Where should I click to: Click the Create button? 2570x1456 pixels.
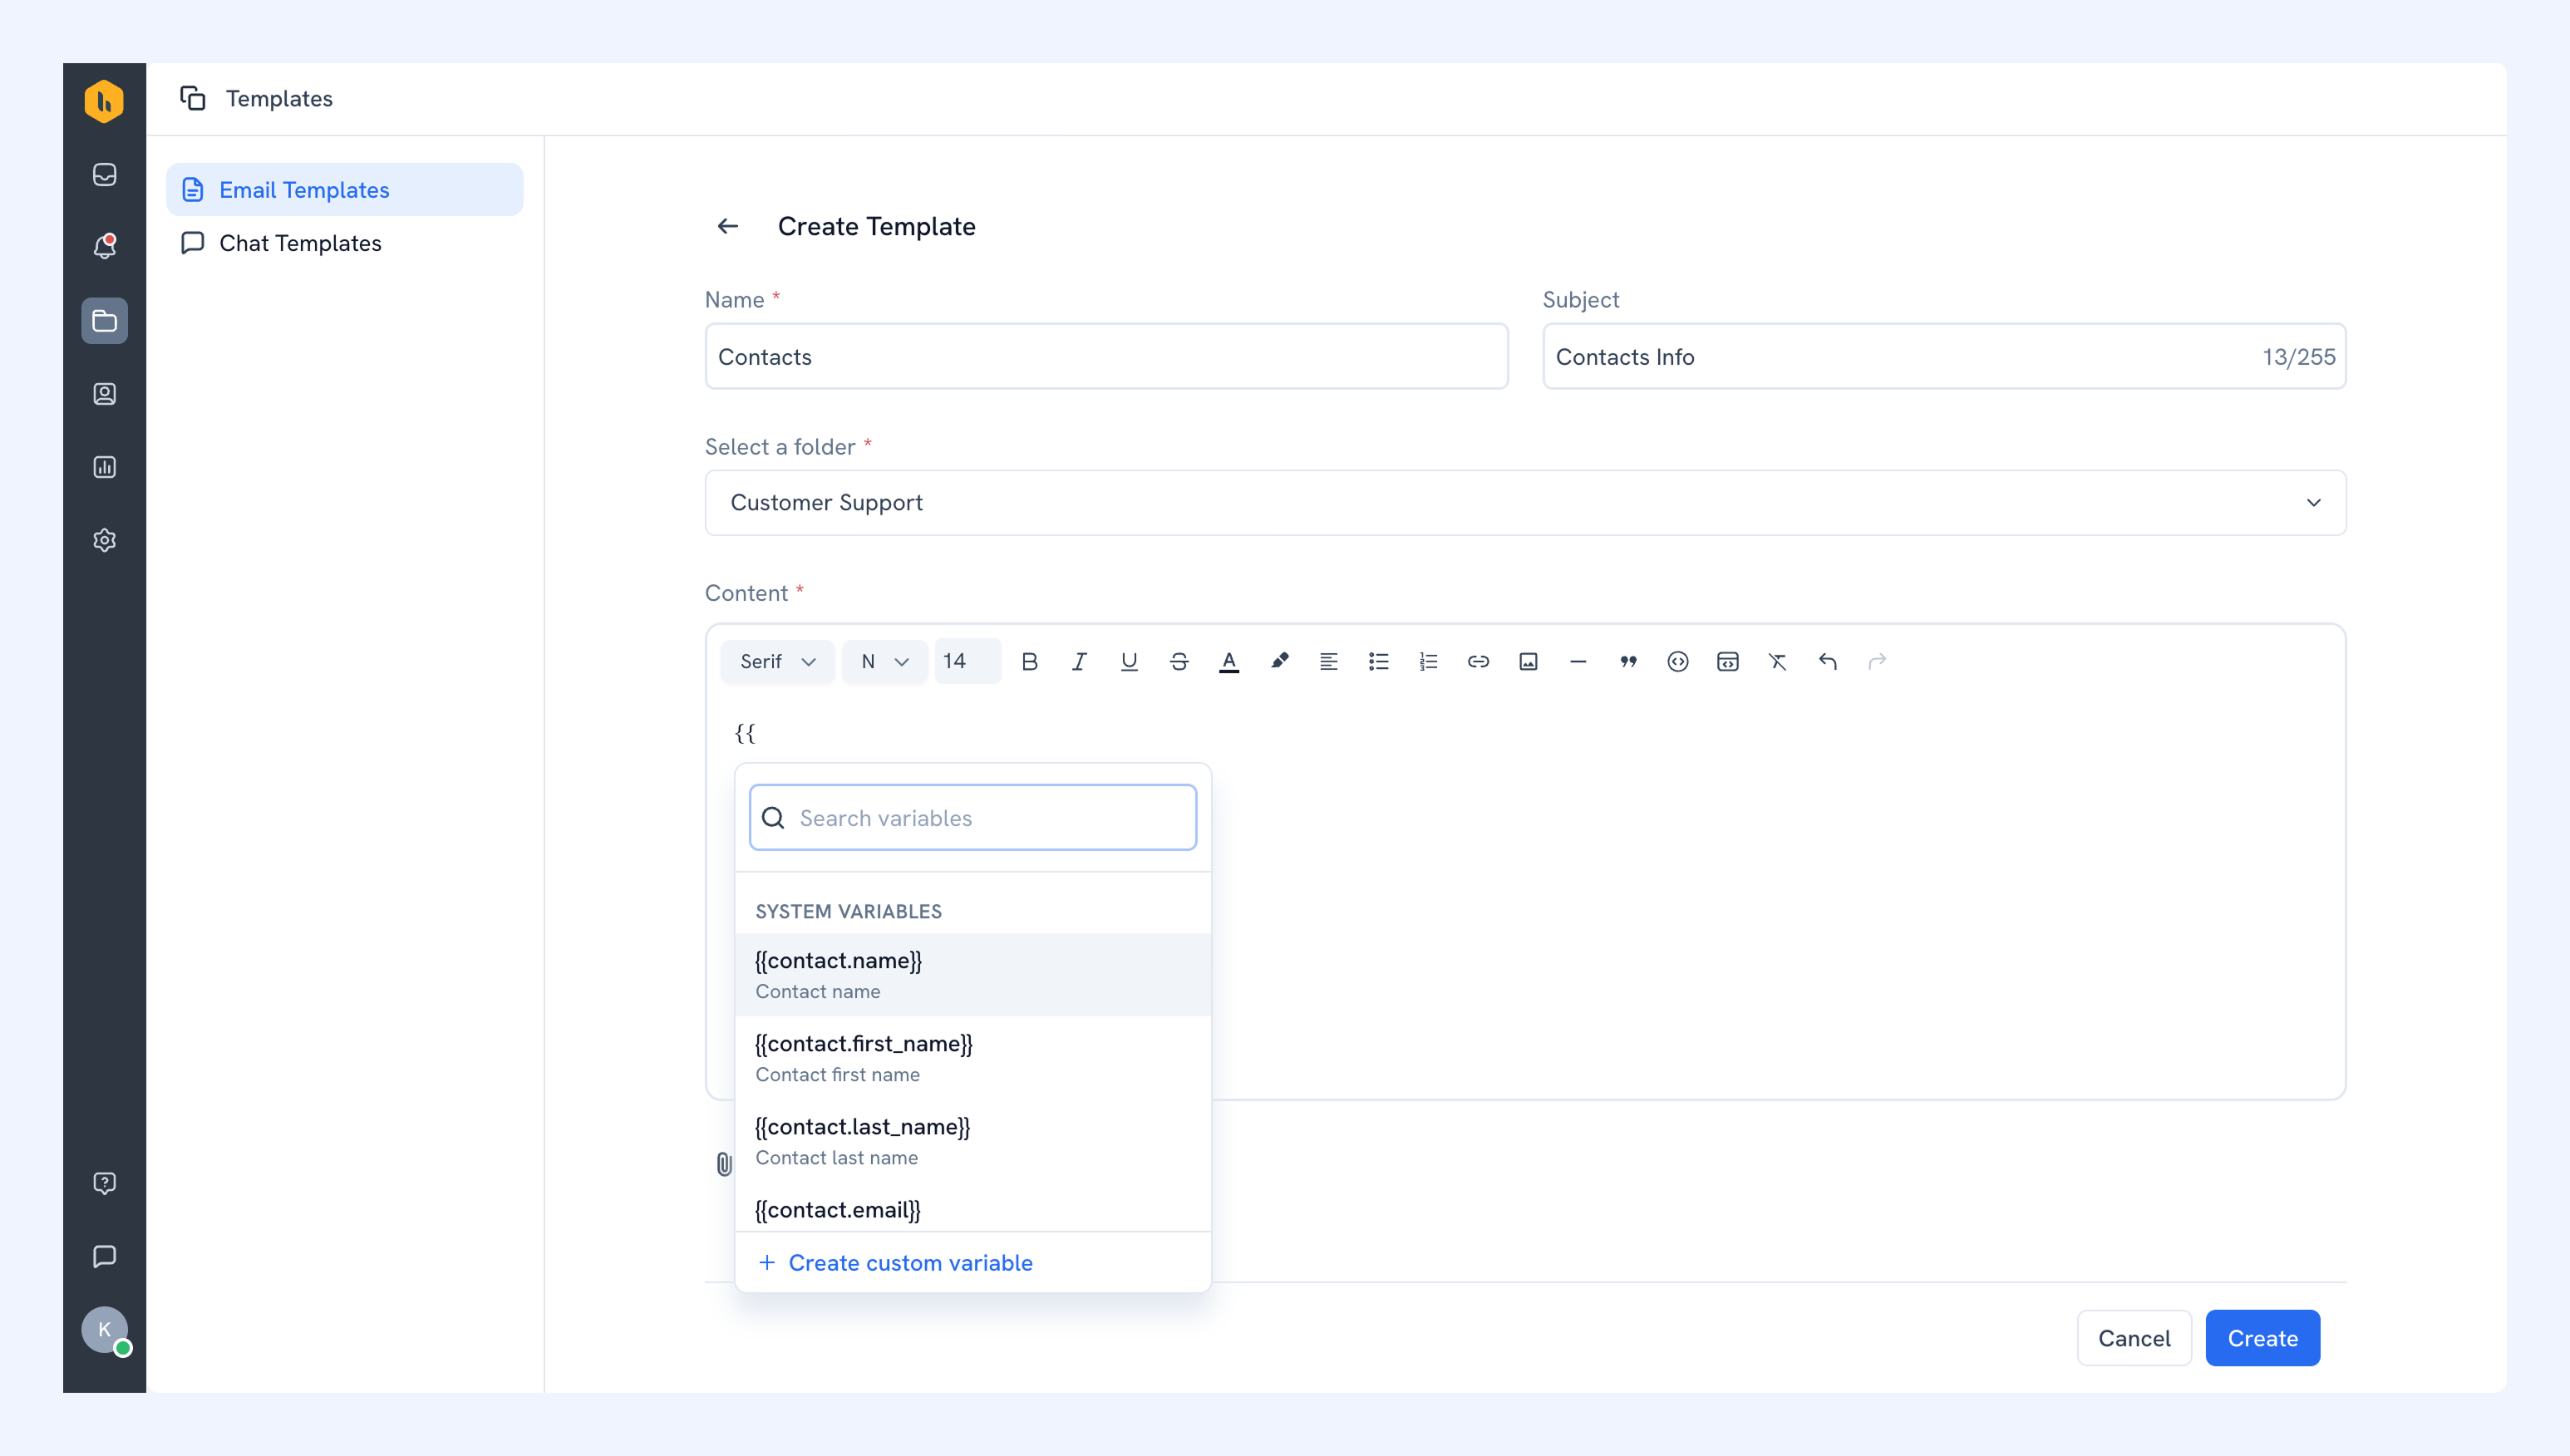2262,1338
